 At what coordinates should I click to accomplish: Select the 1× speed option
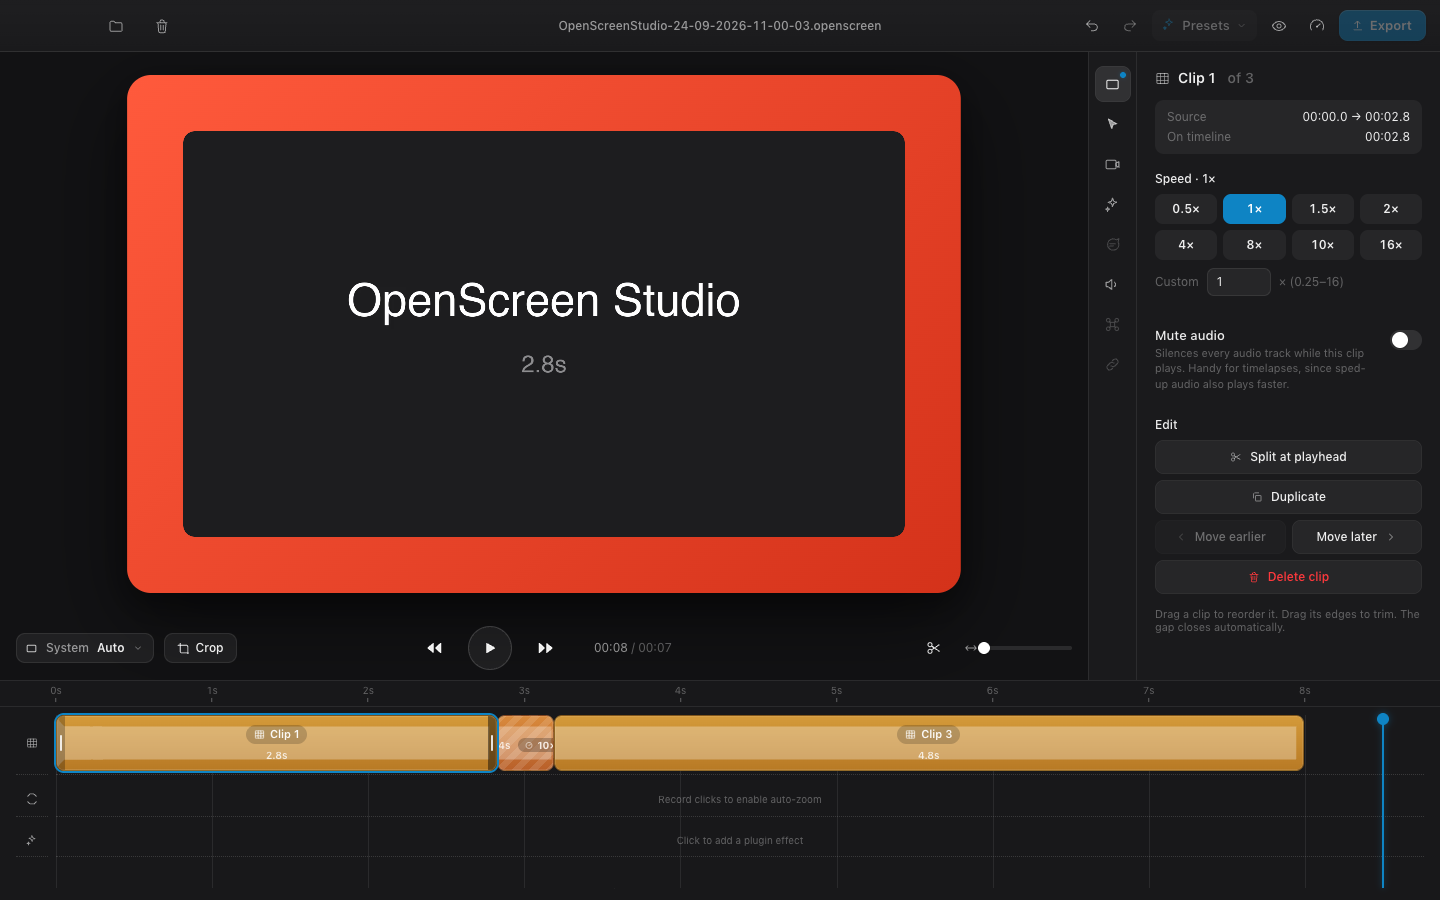tap(1254, 209)
